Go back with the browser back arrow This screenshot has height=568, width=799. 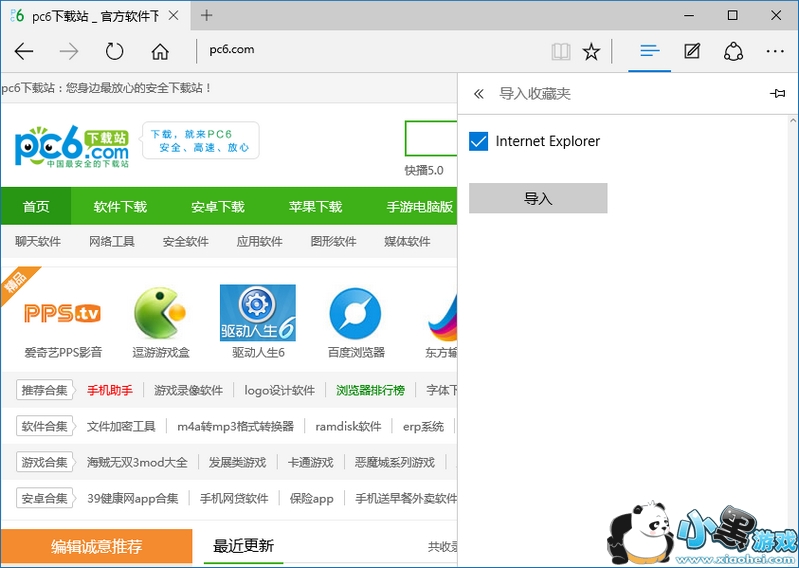pyautogui.click(x=24, y=51)
